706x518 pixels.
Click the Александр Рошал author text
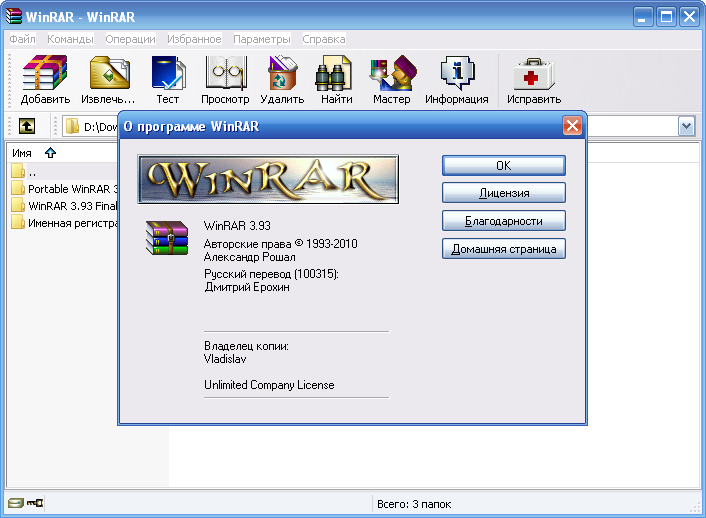pos(249,257)
